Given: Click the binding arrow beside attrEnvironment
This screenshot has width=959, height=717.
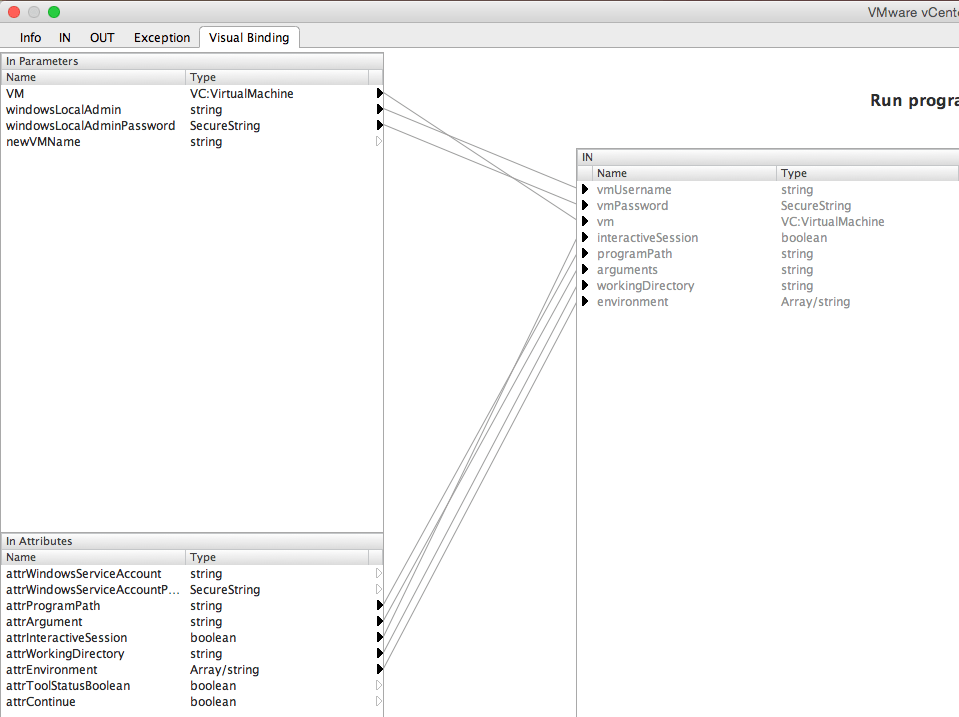Looking at the screenshot, I should click(x=379, y=669).
